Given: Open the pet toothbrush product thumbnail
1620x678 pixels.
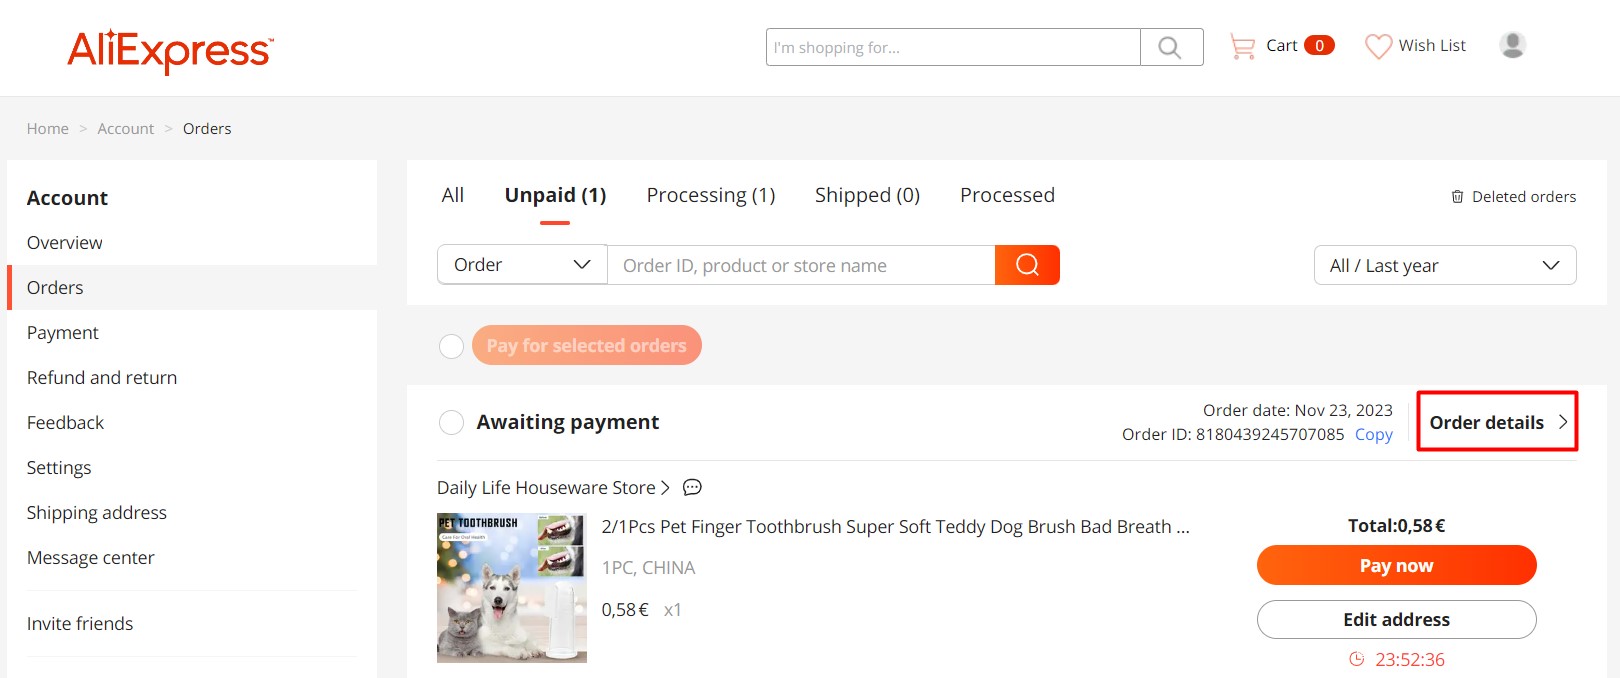Looking at the screenshot, I should pos(511,588).
